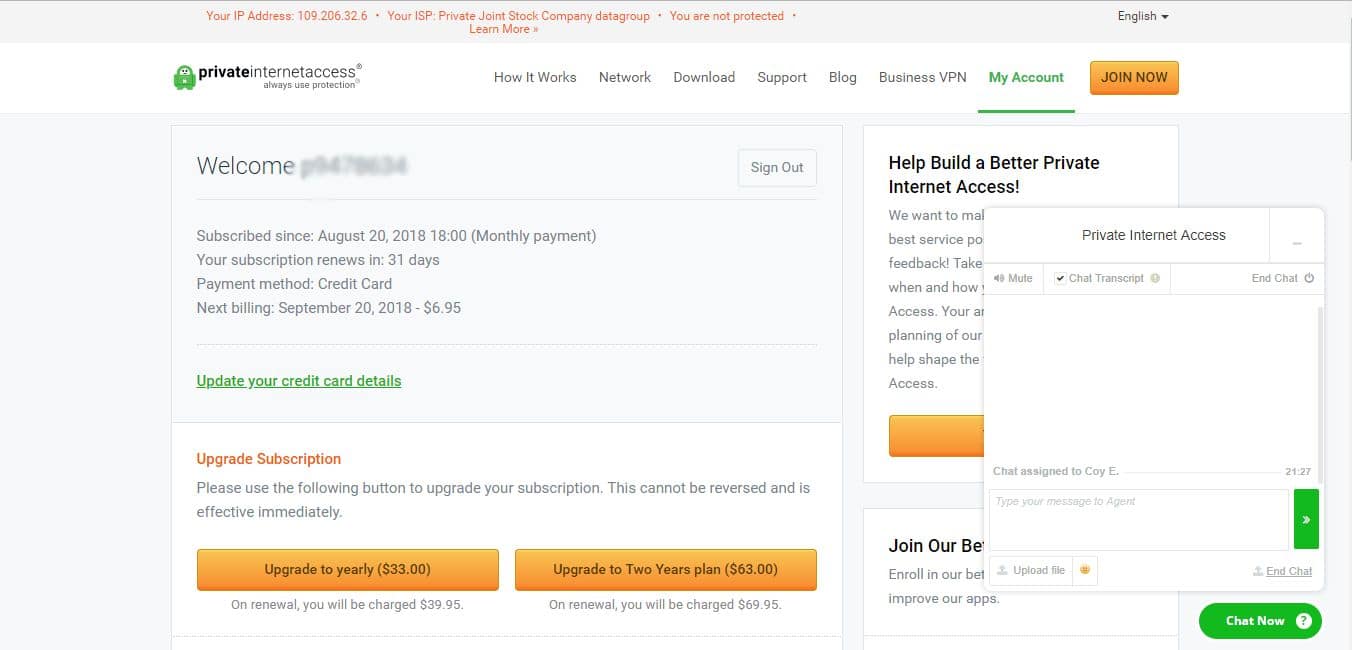
Task: Upgrade to yearly plan for $33.00
Action: pos(348,570)
